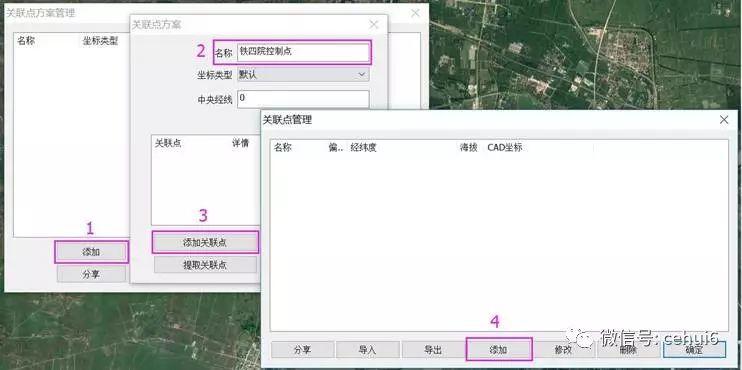Click the CAD坐标 column header
Screen dimensions: 742x370
tap(504, 148)
